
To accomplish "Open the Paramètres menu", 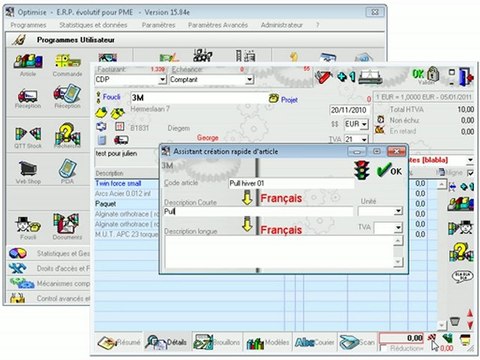I will 158,25.
